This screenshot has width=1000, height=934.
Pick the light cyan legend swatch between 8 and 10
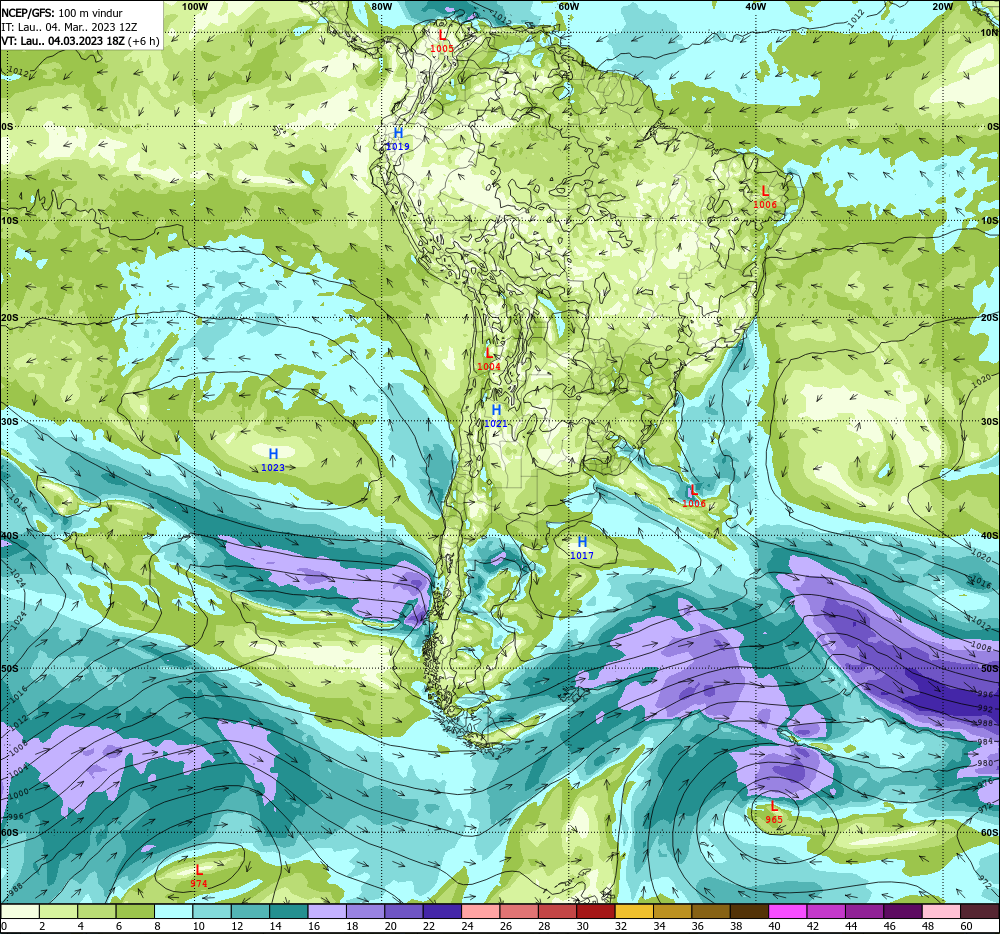[x=173, y=911]
